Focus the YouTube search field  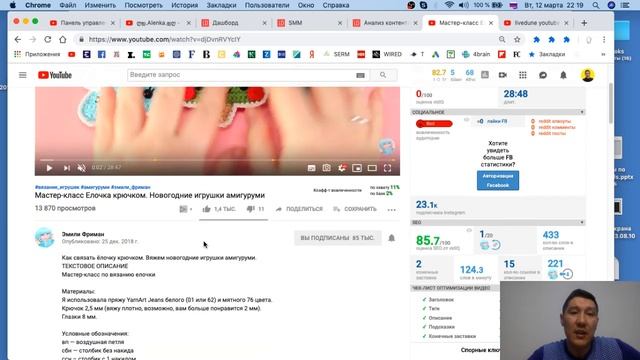[x=241, y=75]
